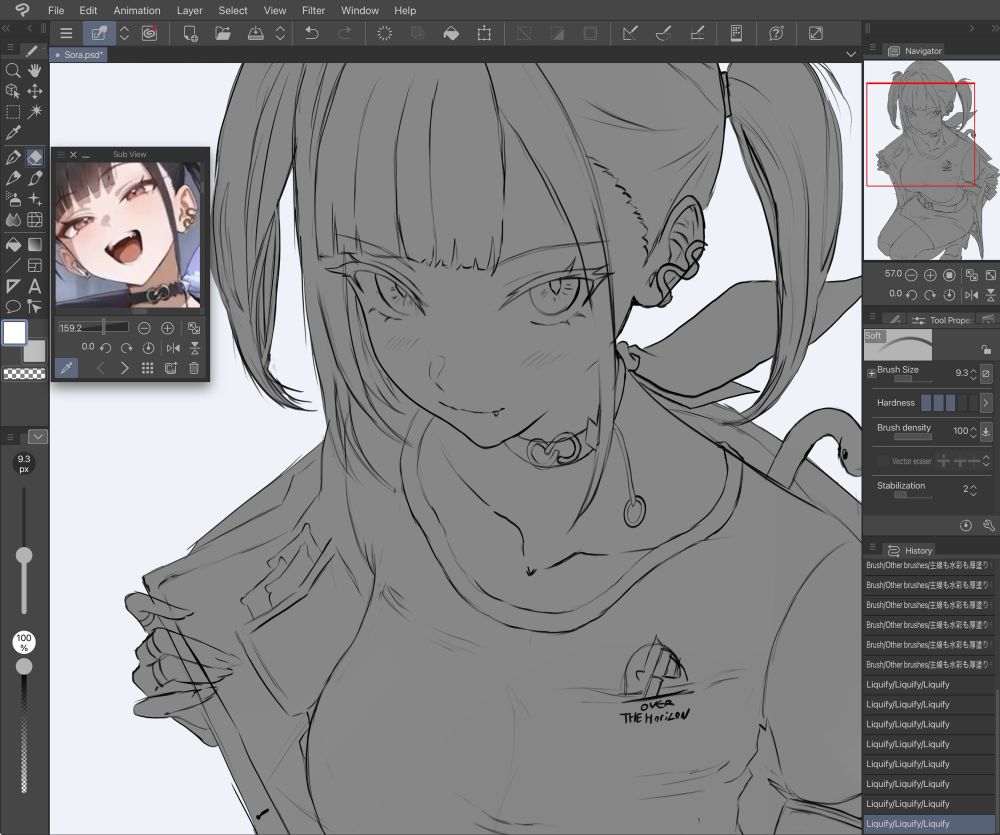Select the gray sub color swatch
The height and width of the screenshot is (835, 1000).
(x=36, y=351)
